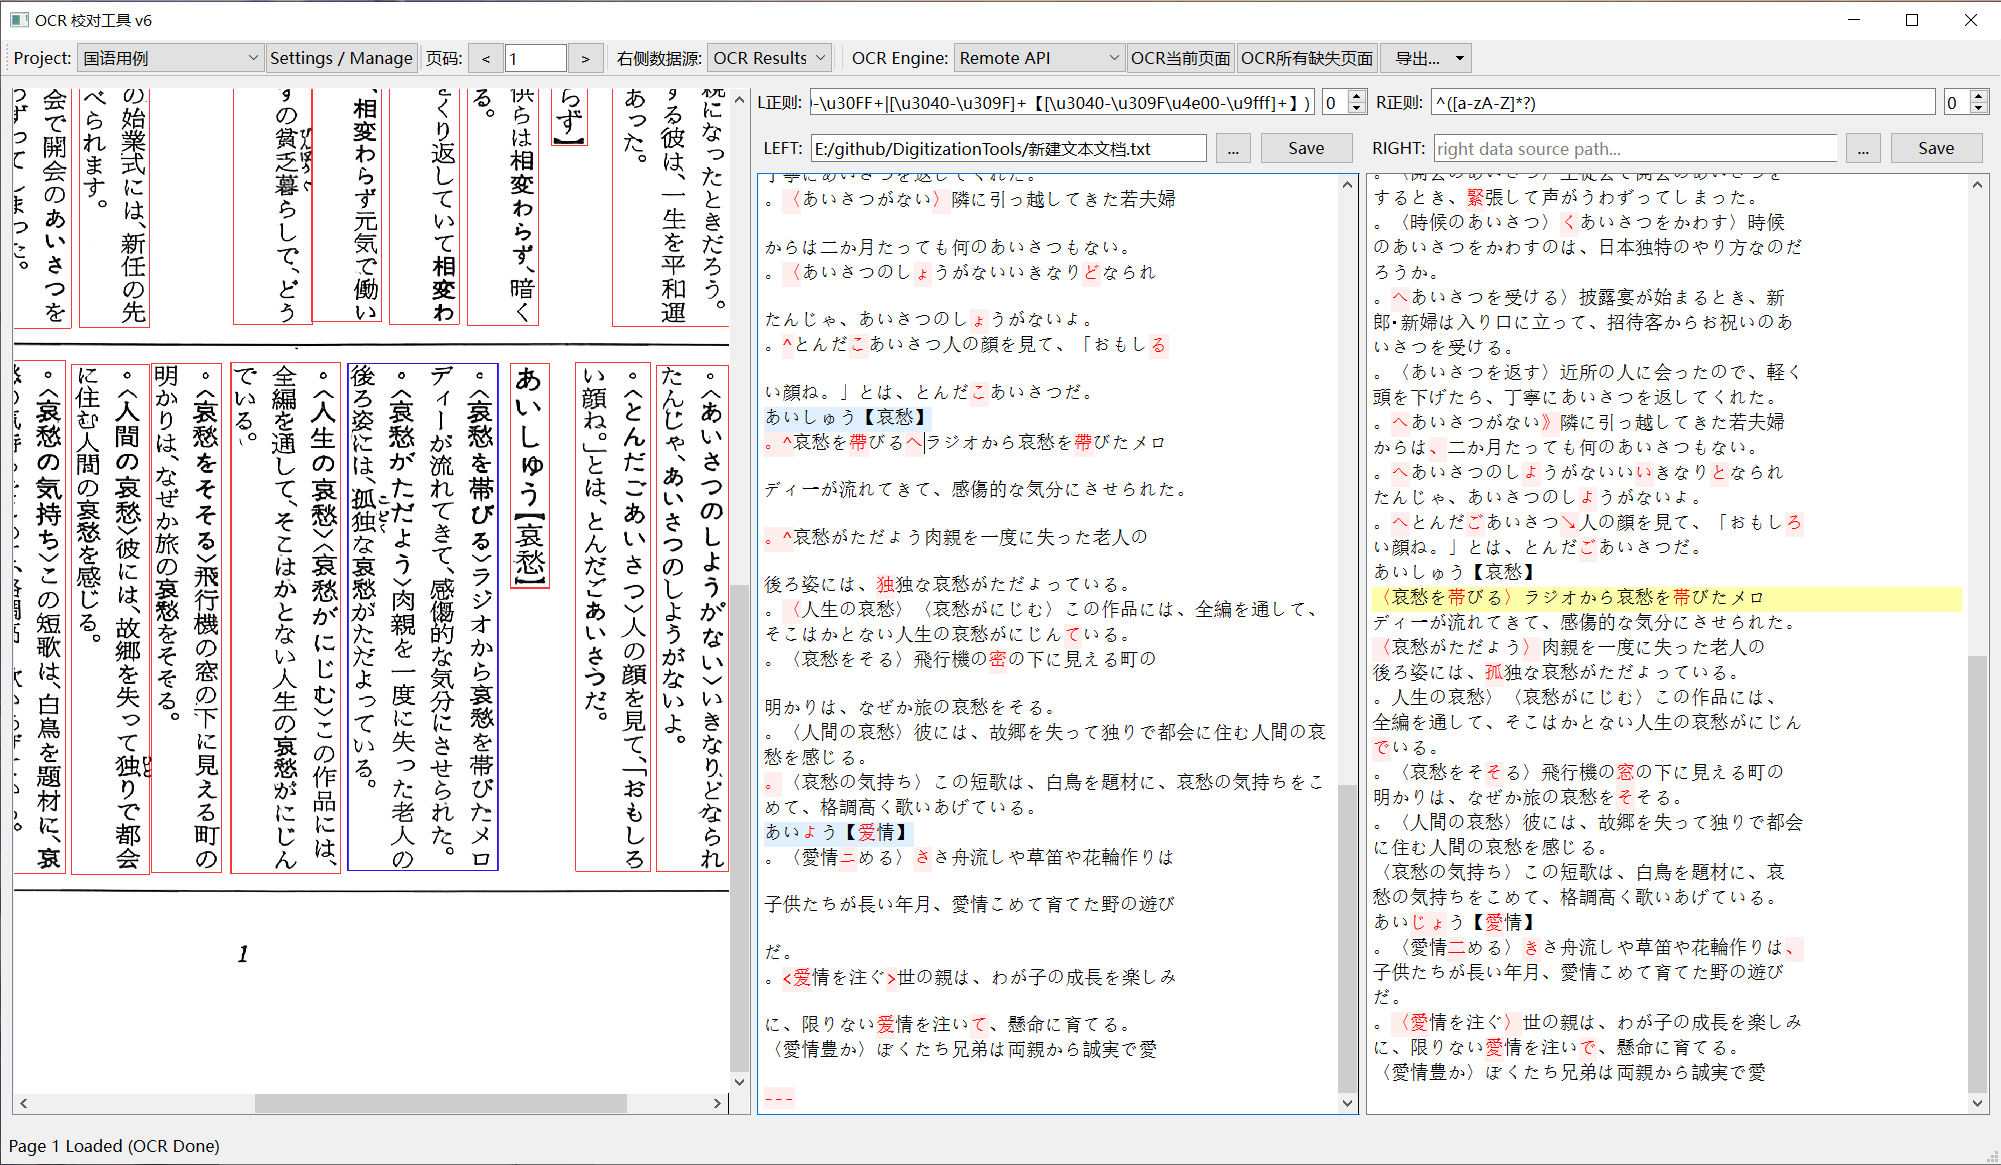Click OCR当前页面 button

point(1180,59)
